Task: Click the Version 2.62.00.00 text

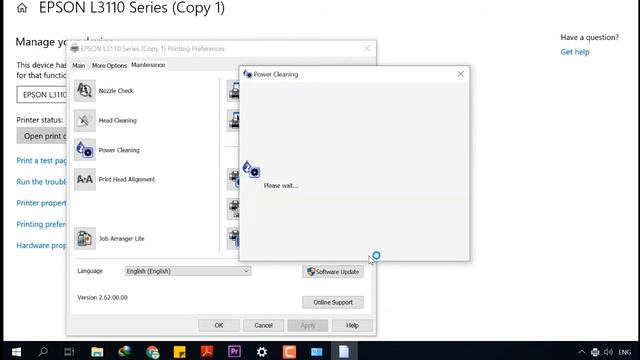Action: 102,298
